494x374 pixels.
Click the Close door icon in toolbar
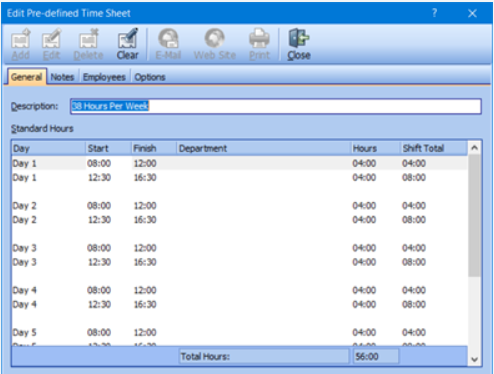point(299,44)
